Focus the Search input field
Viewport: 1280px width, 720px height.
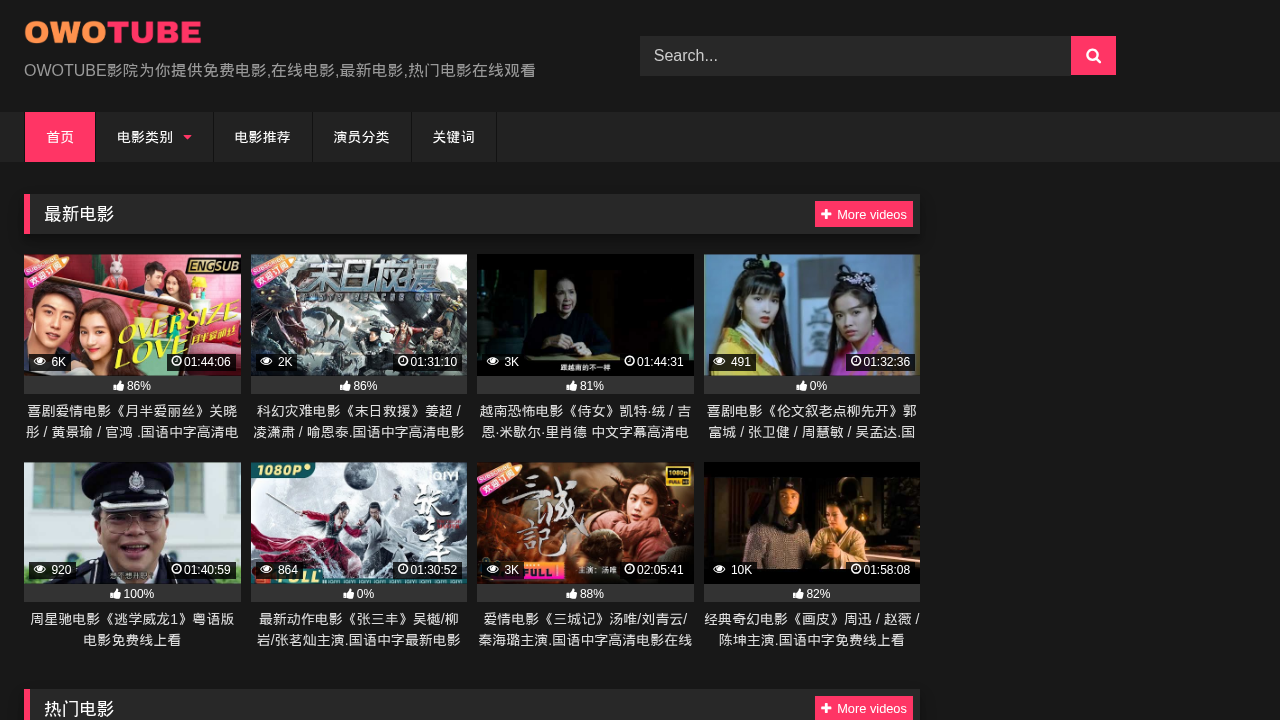(855, 56)
